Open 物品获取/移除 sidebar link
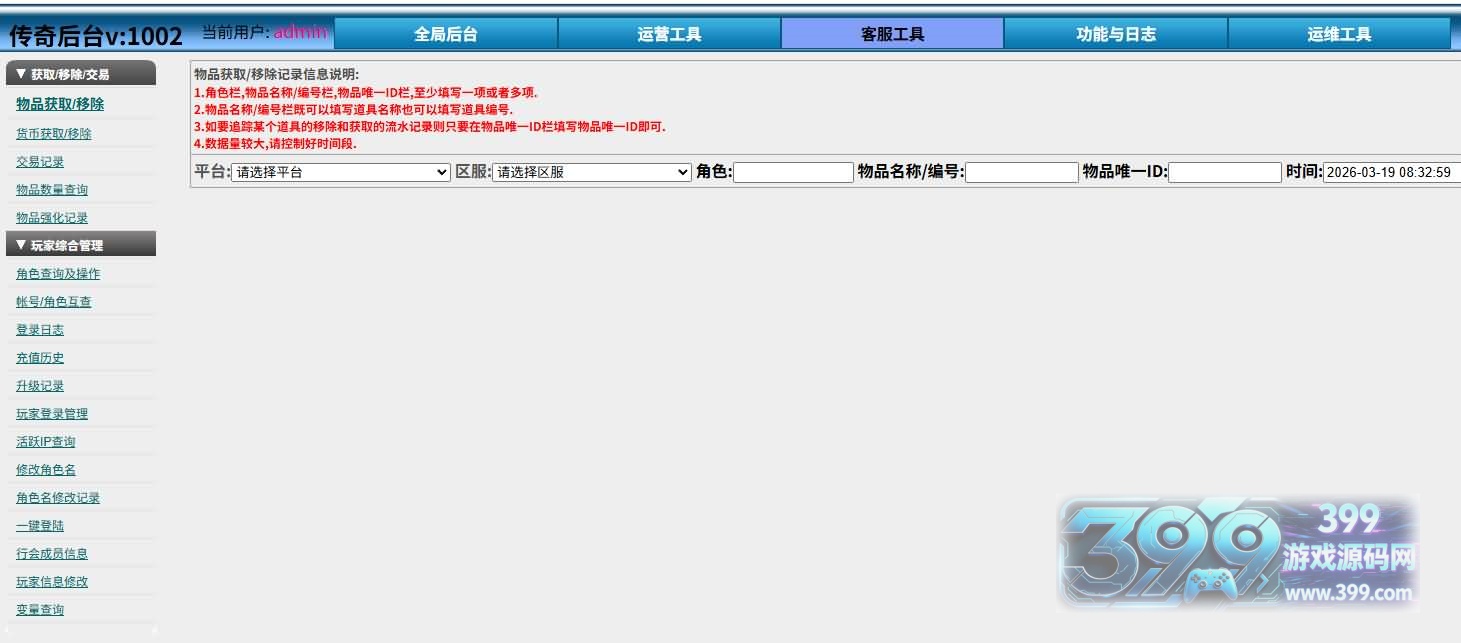 pyautogui.click(x=60, y=104)
